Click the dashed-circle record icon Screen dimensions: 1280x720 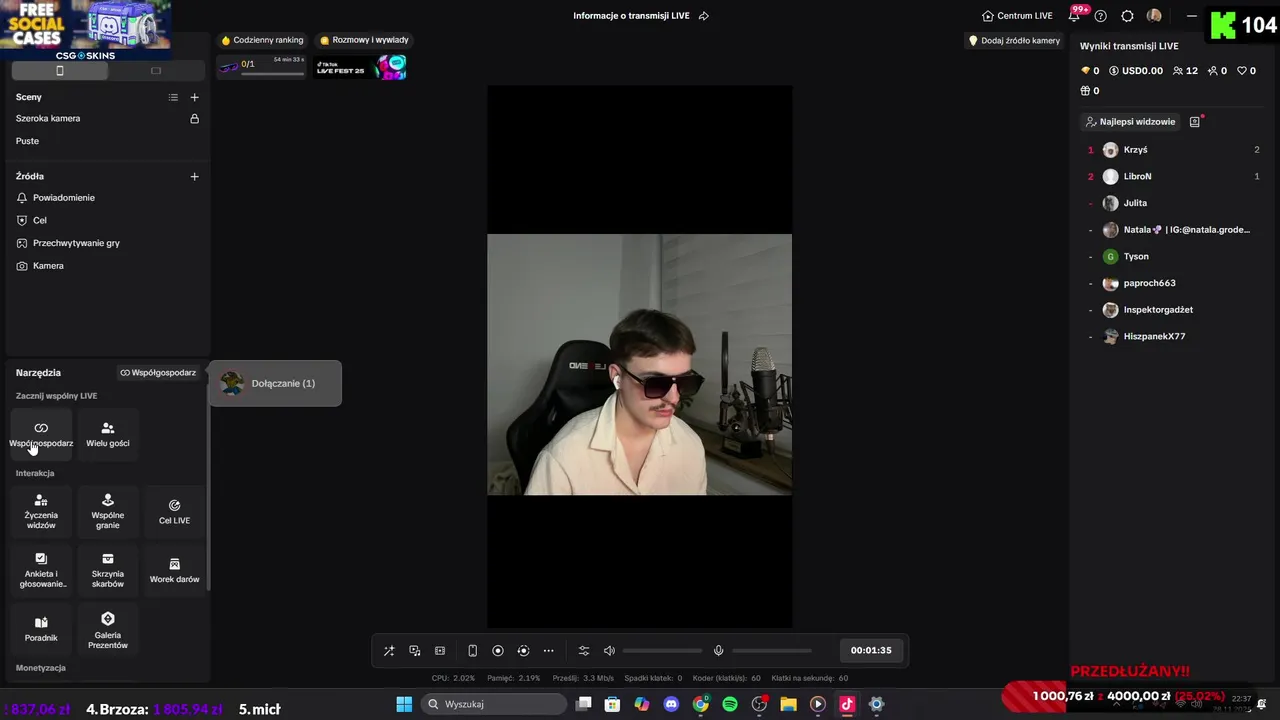[x=523, y=651]
